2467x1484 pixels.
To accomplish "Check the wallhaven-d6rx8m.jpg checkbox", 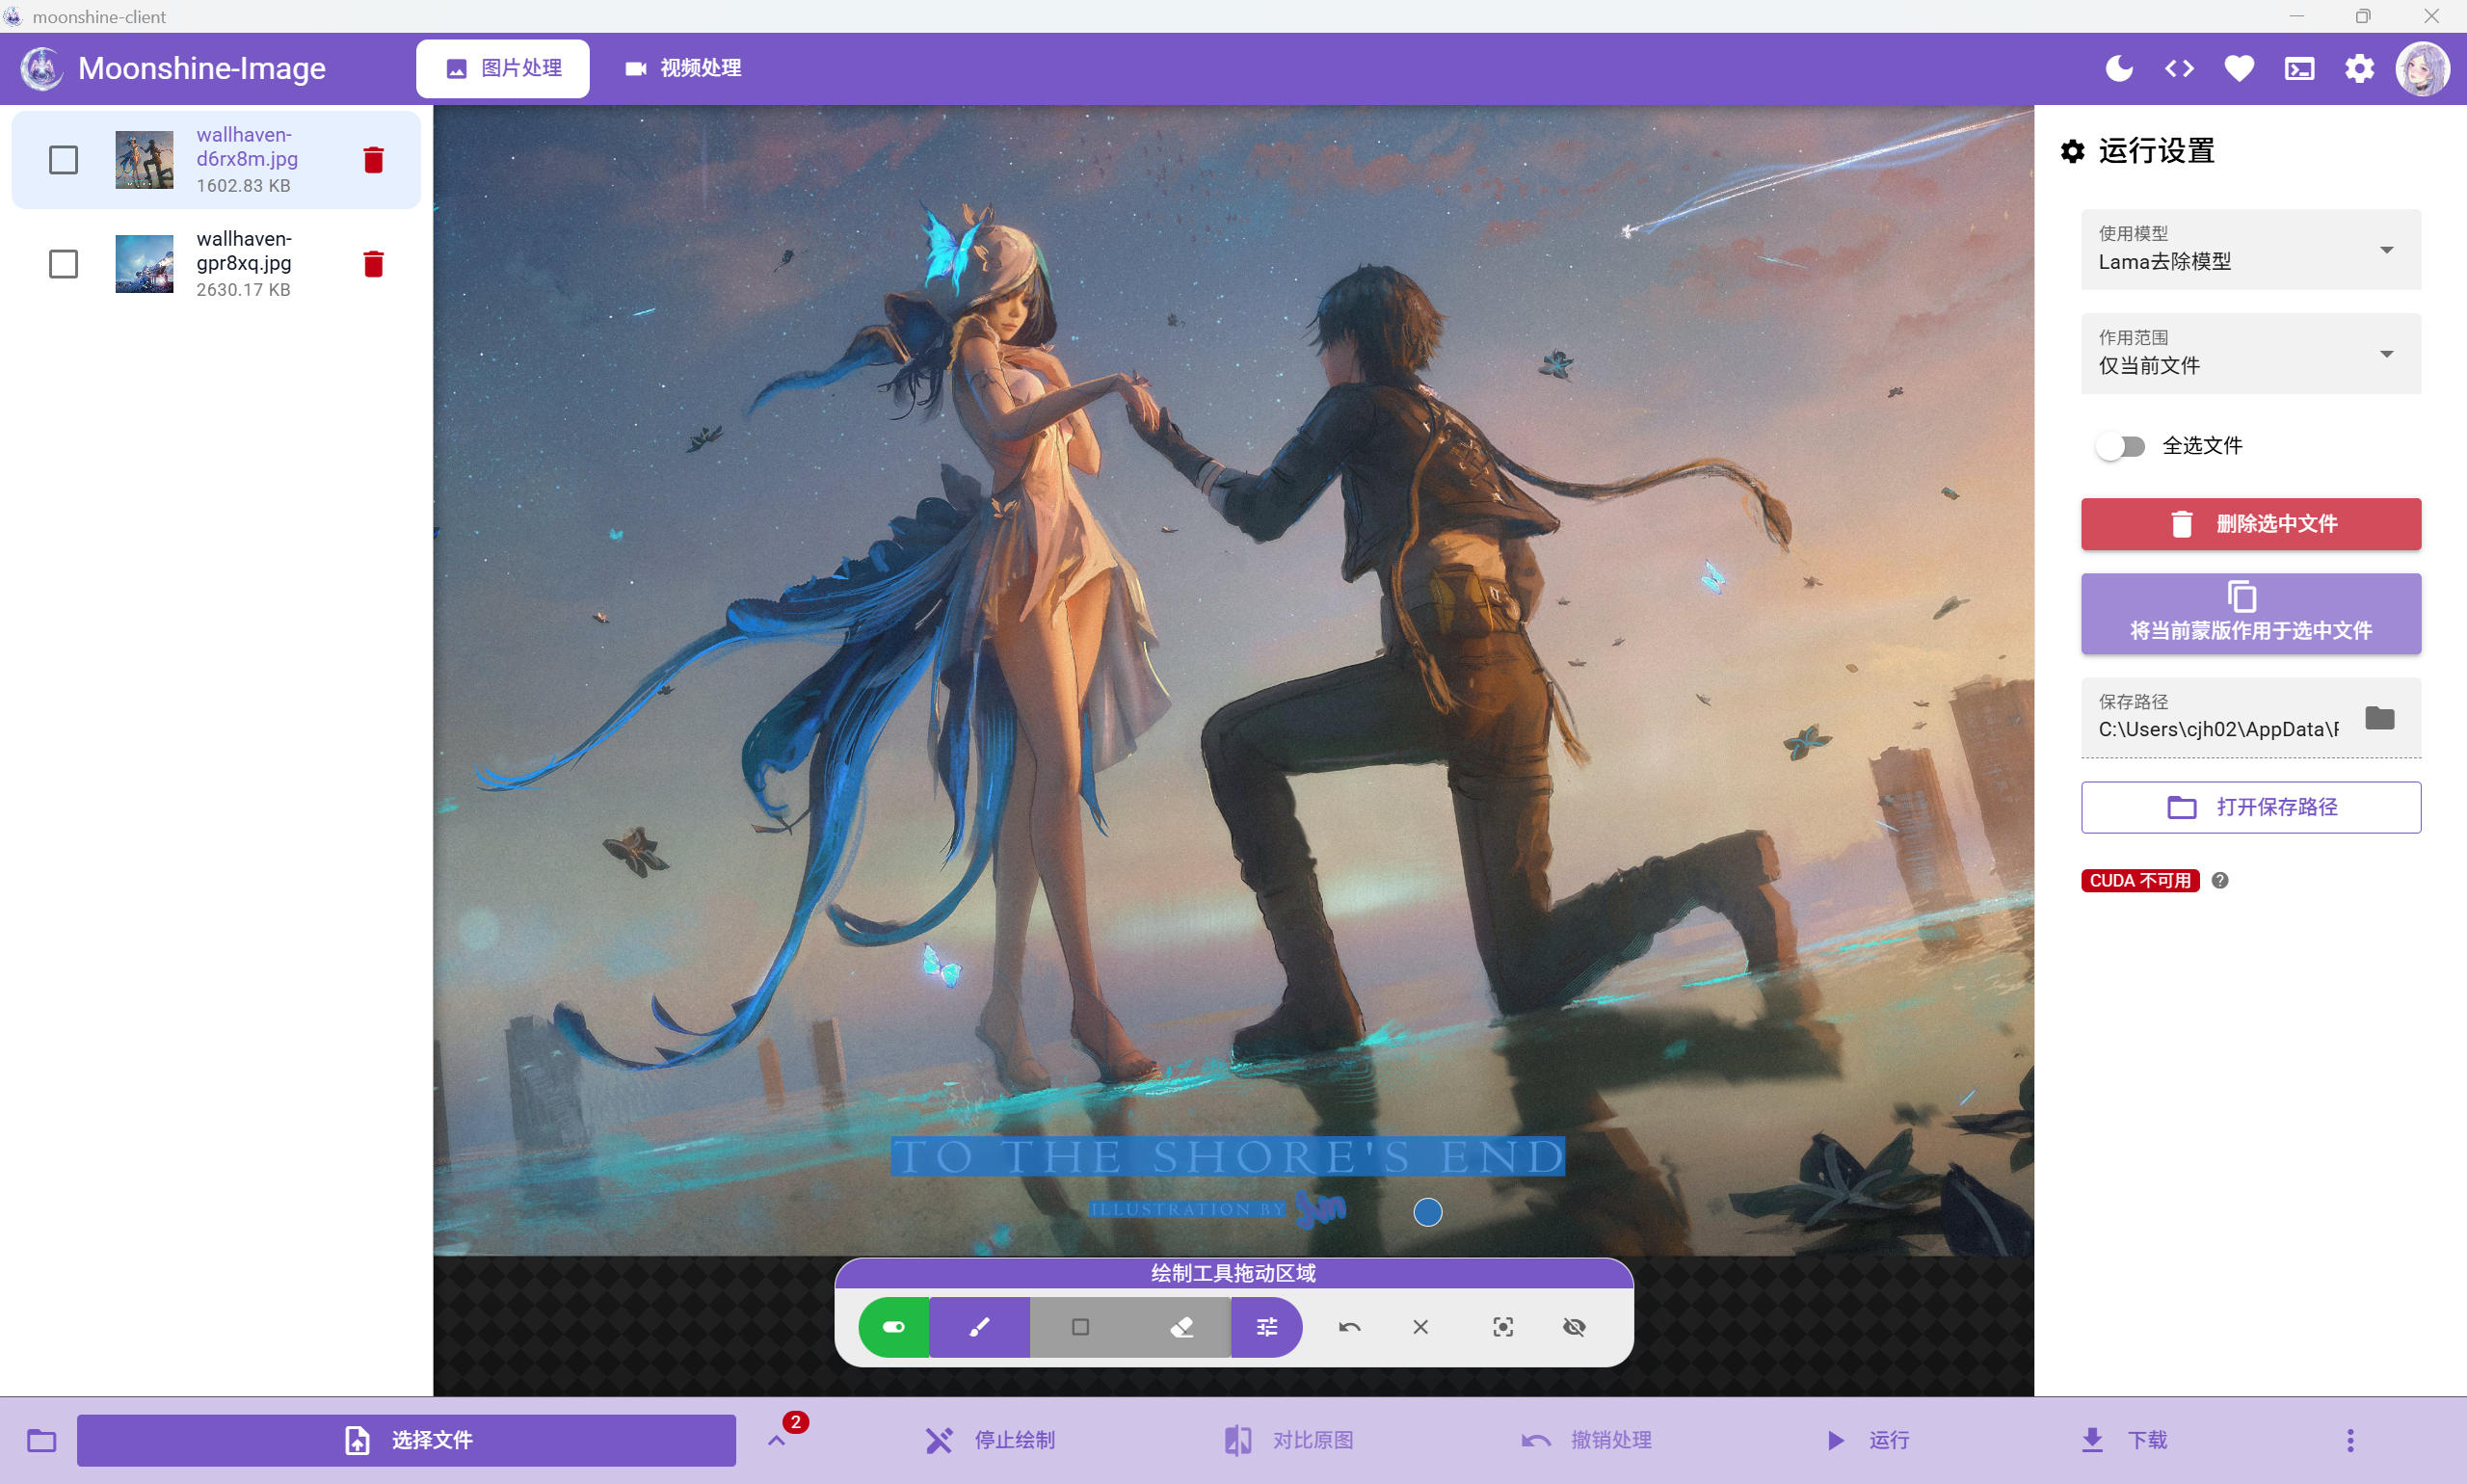I will point(63,160).
